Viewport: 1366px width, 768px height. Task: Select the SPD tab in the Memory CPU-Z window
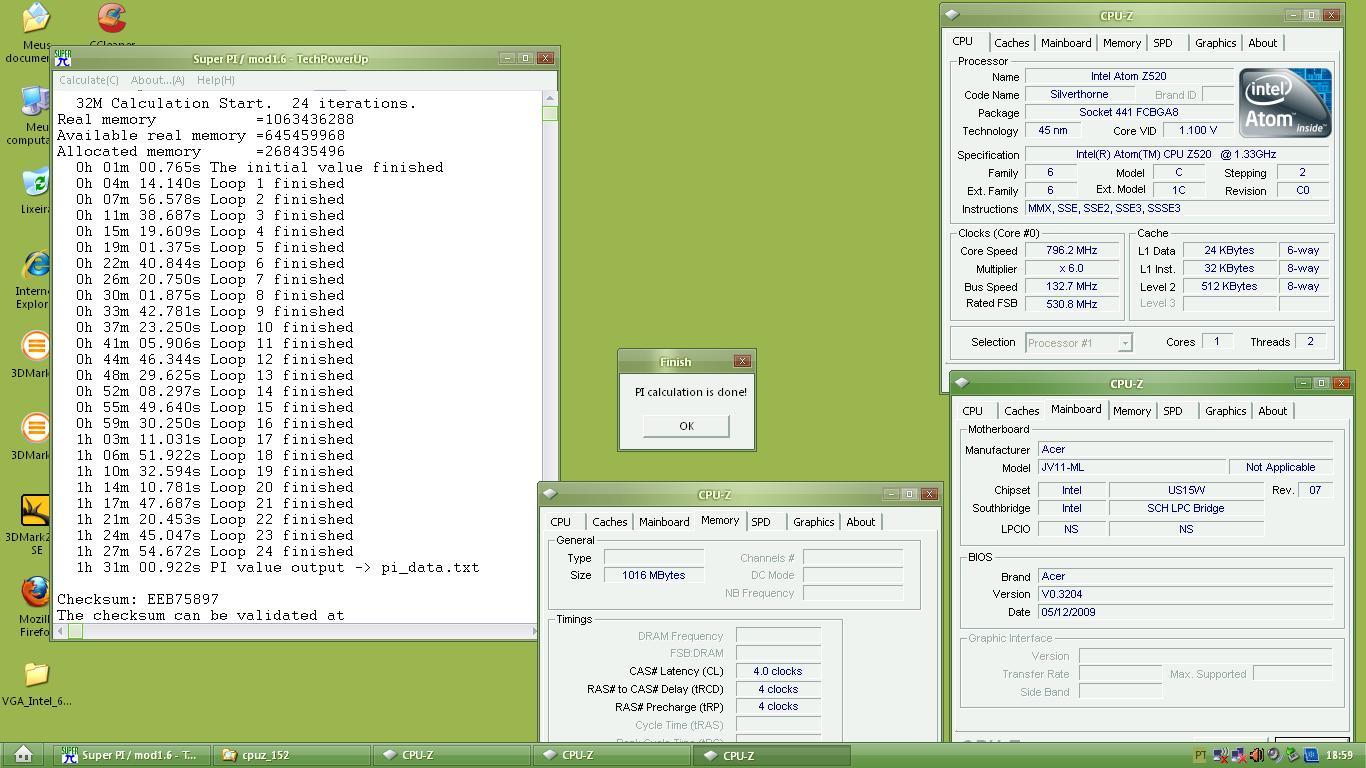760,522
